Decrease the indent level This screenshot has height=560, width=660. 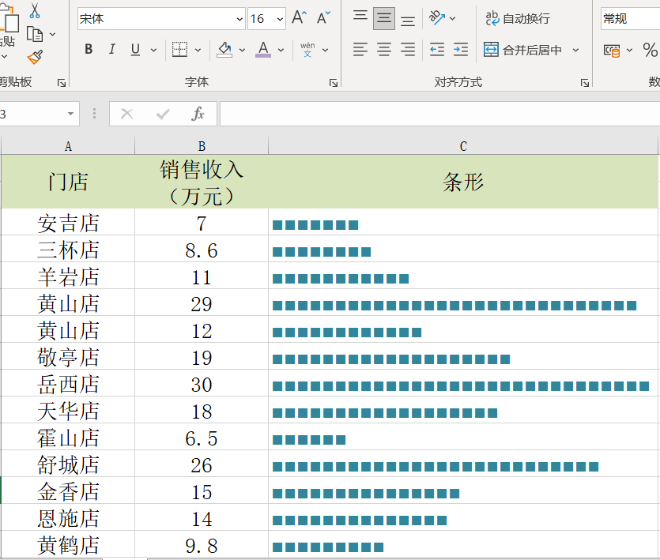437,50
